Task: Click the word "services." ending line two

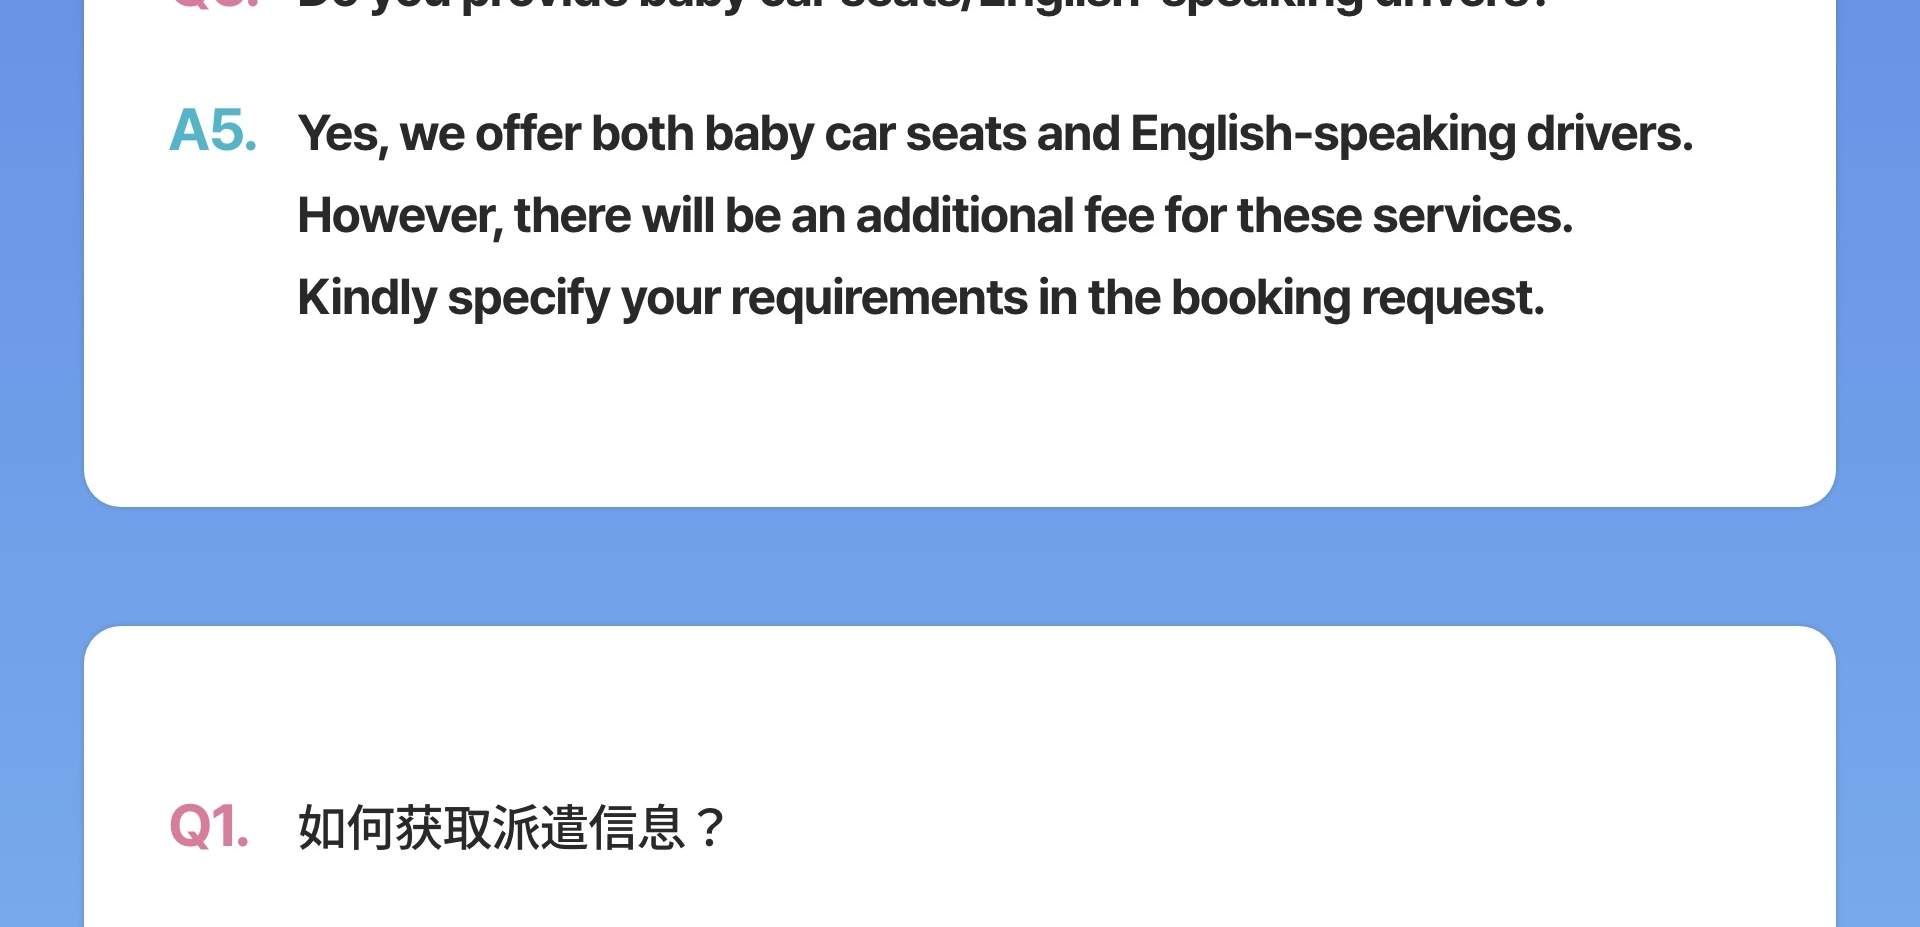Action: 1472,216
